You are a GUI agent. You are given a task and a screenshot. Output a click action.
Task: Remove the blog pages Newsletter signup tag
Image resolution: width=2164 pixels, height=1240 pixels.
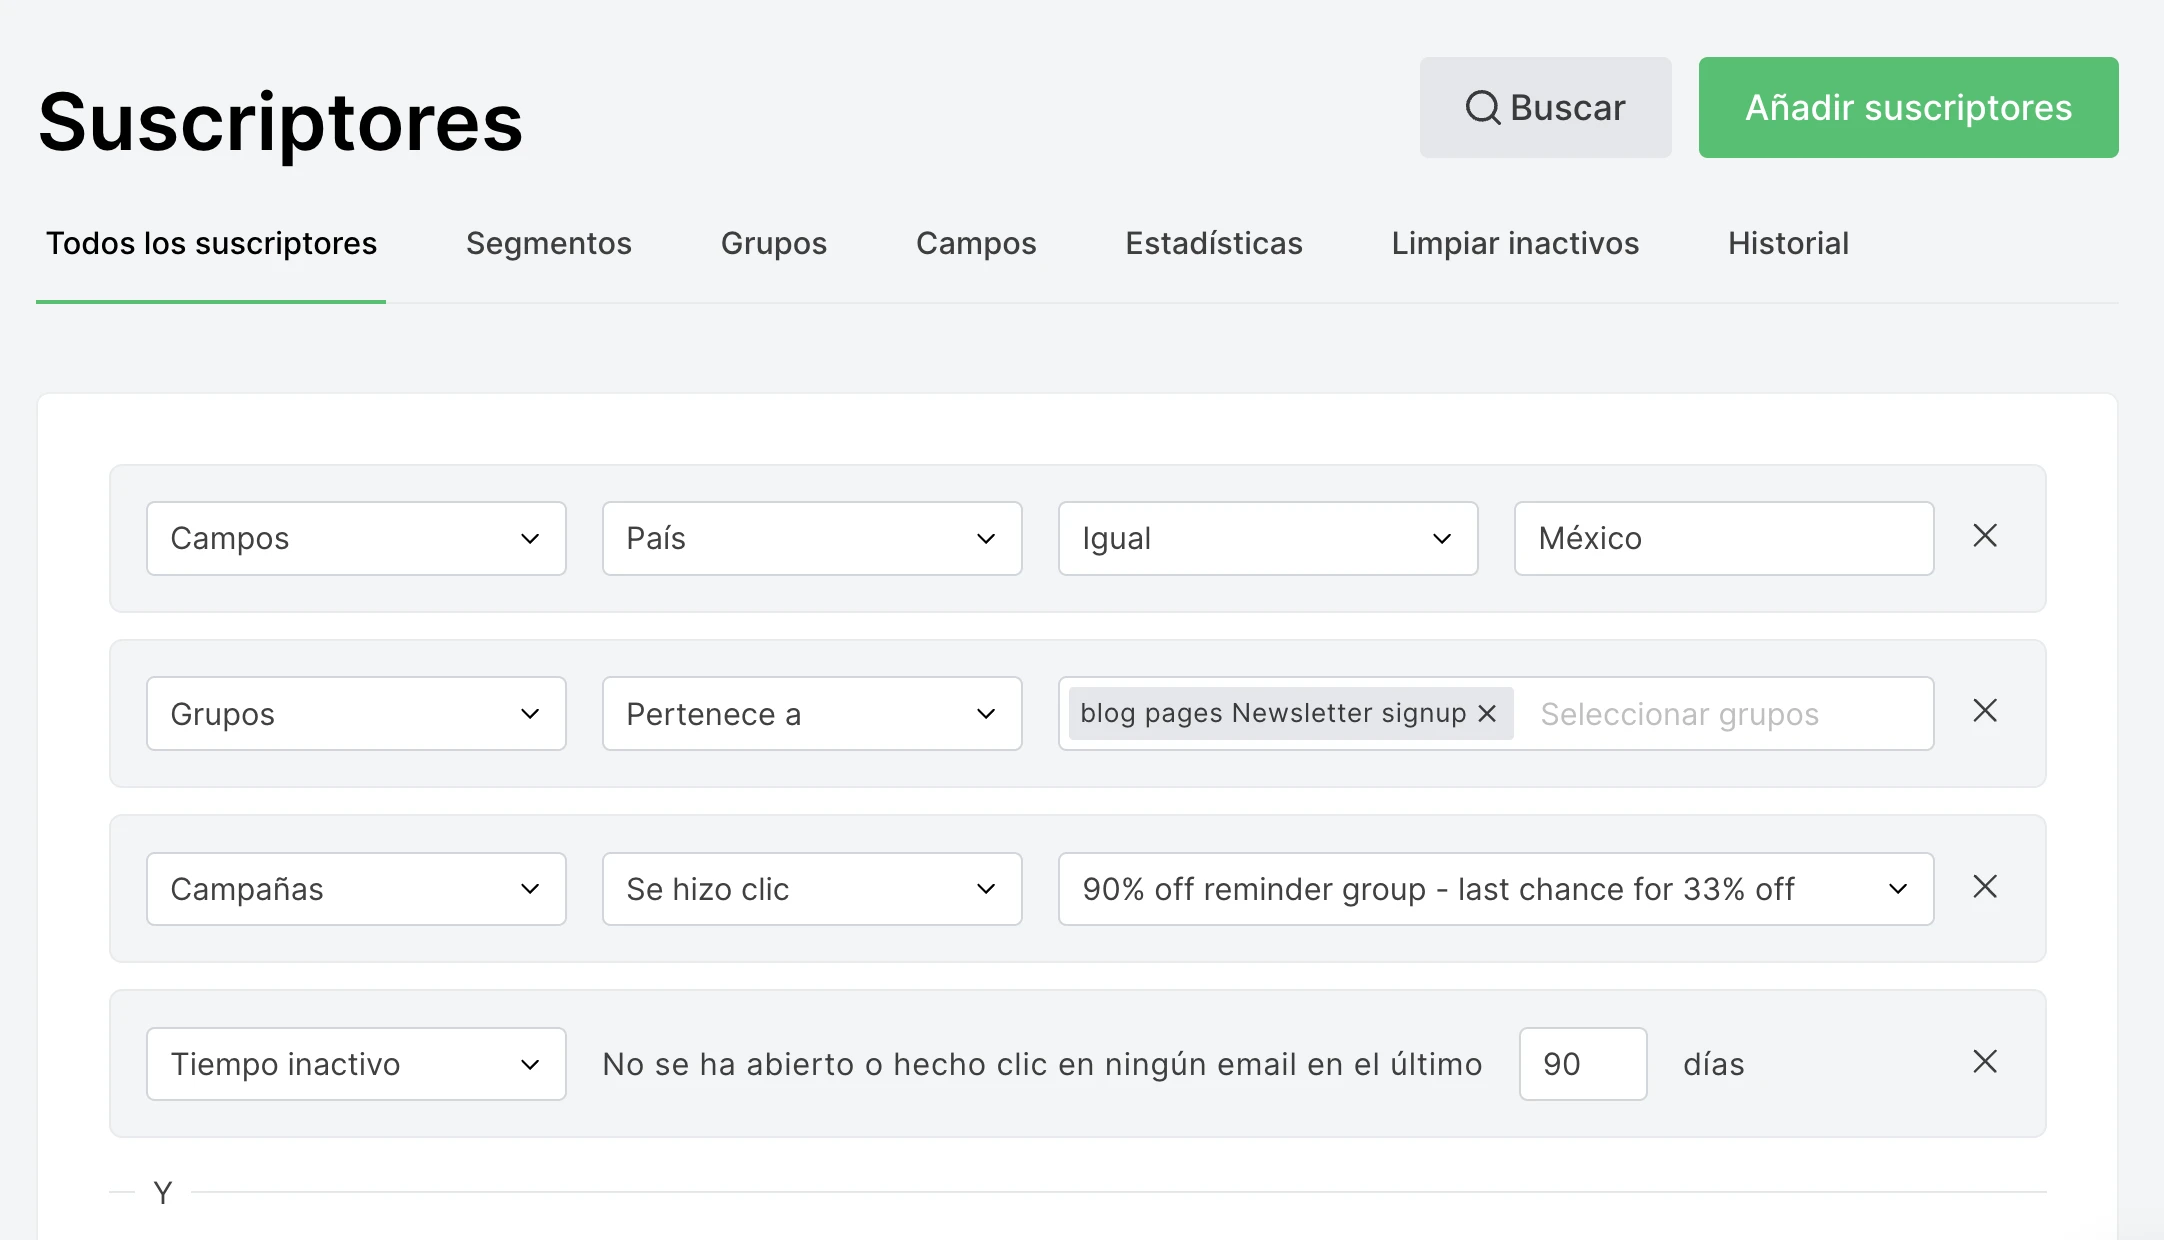[x=1487, y=713]
